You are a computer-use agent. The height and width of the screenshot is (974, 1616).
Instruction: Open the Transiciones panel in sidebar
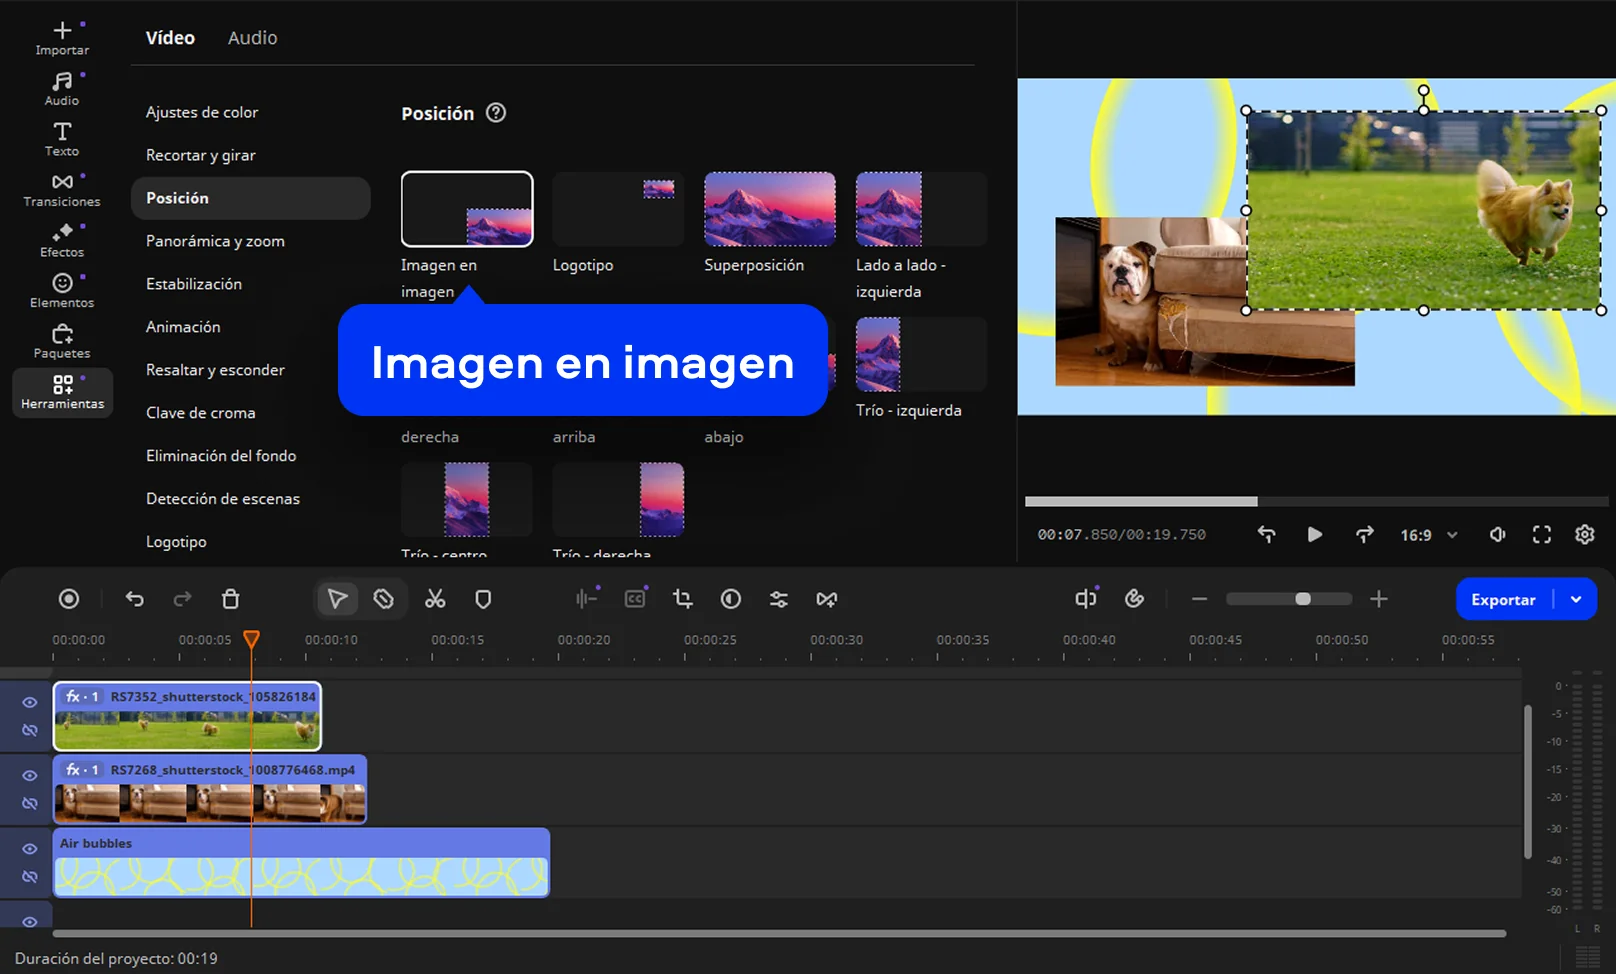coord(62,189)
